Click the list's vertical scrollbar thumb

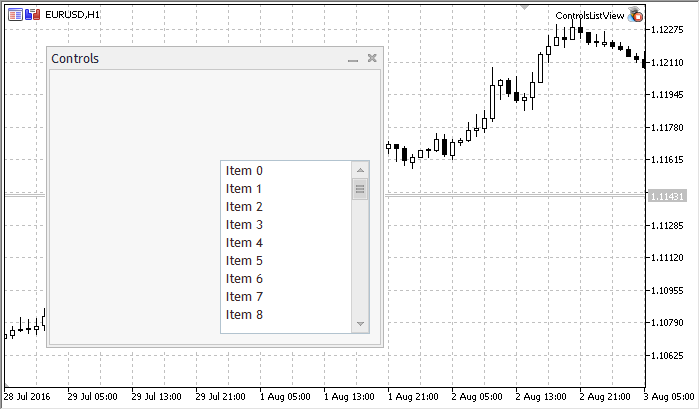360,189
